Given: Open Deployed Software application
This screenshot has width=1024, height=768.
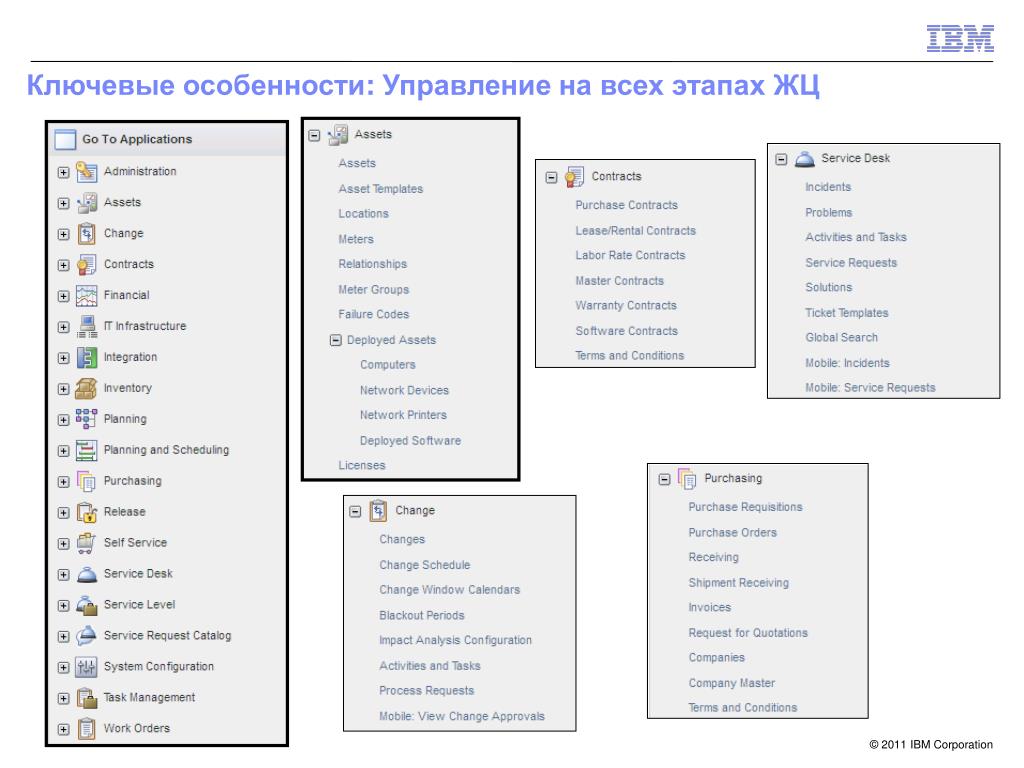Looking at the screenshot, I should tap(410, 441).
